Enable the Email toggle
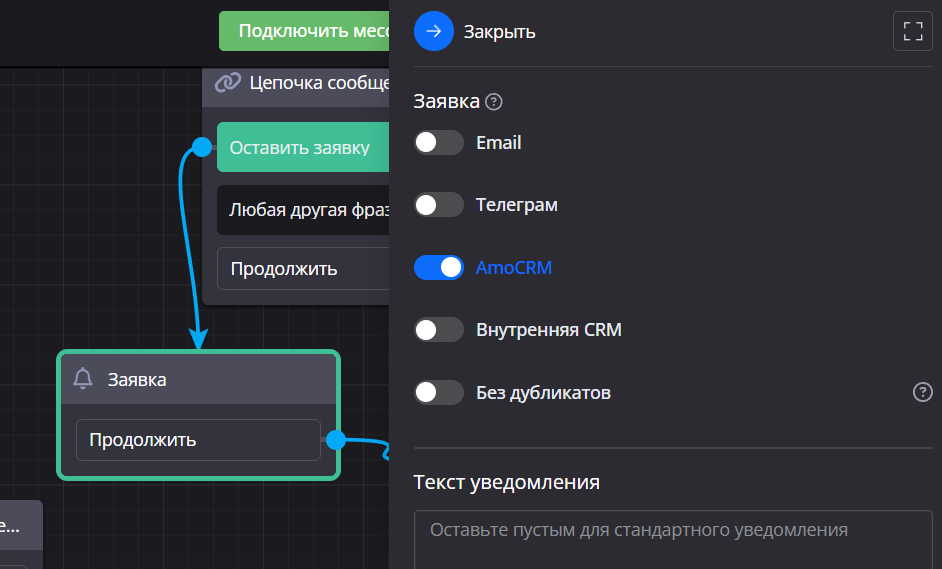Screen dimensions: 942x569 point(439,143)
